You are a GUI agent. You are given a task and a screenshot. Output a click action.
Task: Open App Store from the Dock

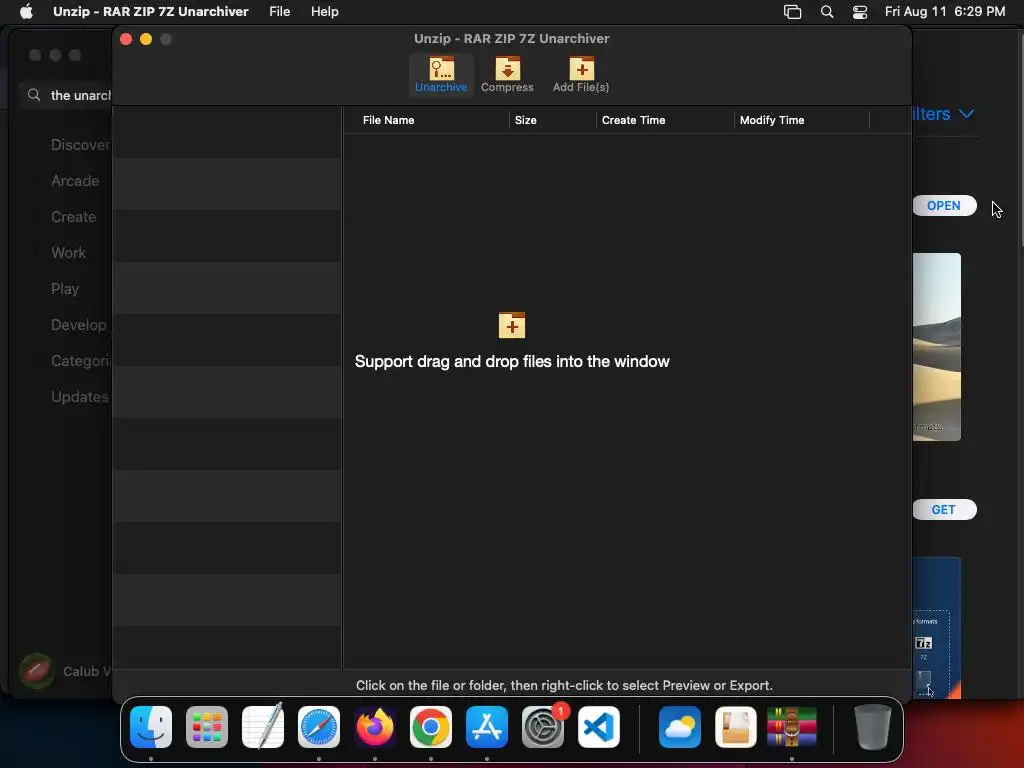point(487,726)
